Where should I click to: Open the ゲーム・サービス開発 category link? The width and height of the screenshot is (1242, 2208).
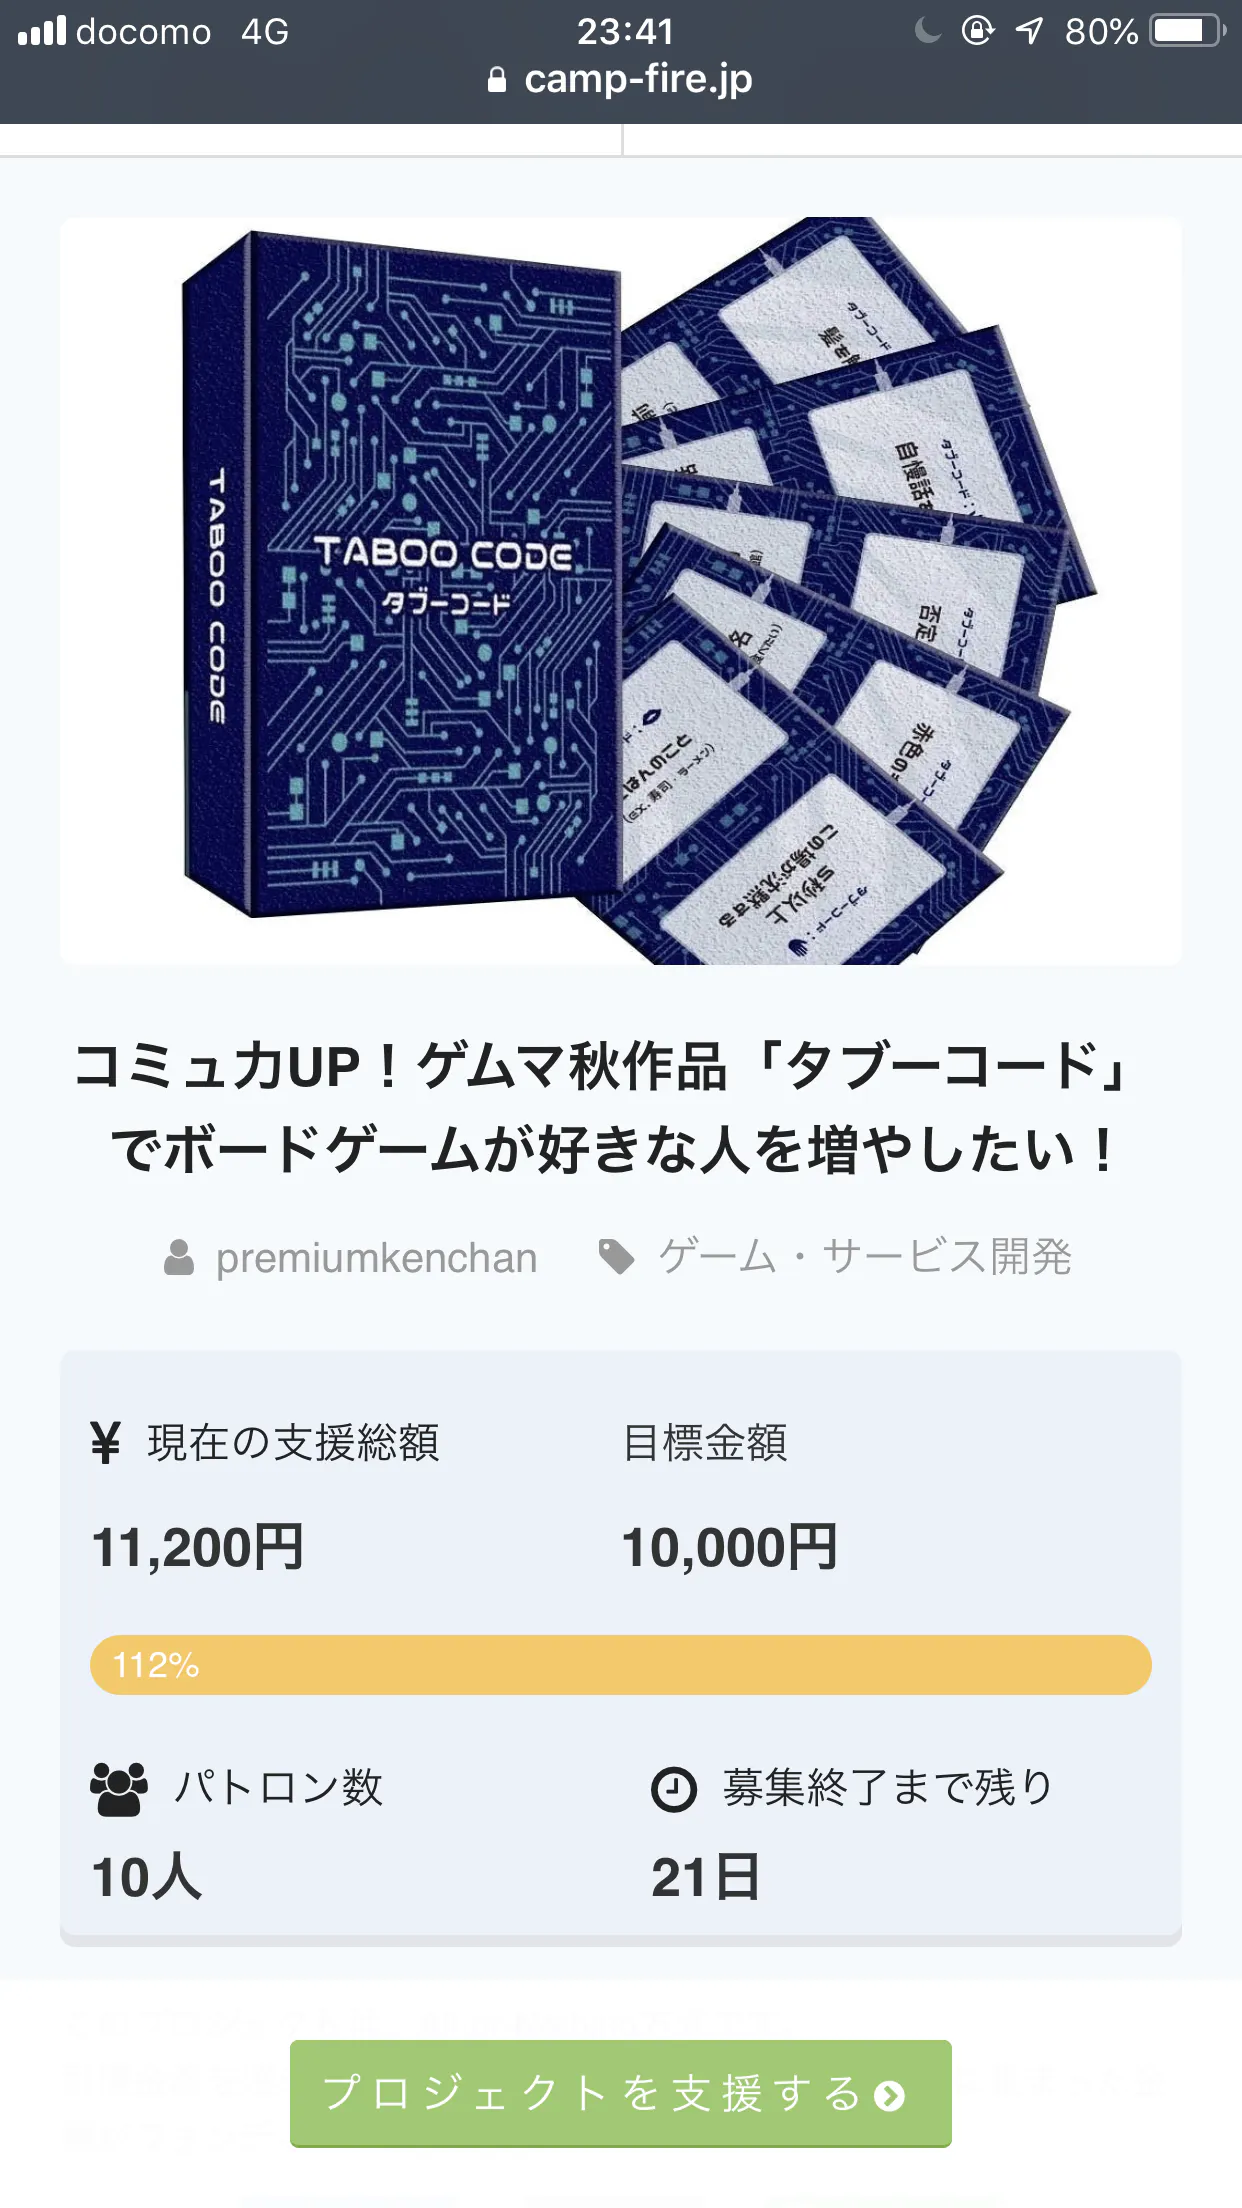click(x=864, y=1257)
